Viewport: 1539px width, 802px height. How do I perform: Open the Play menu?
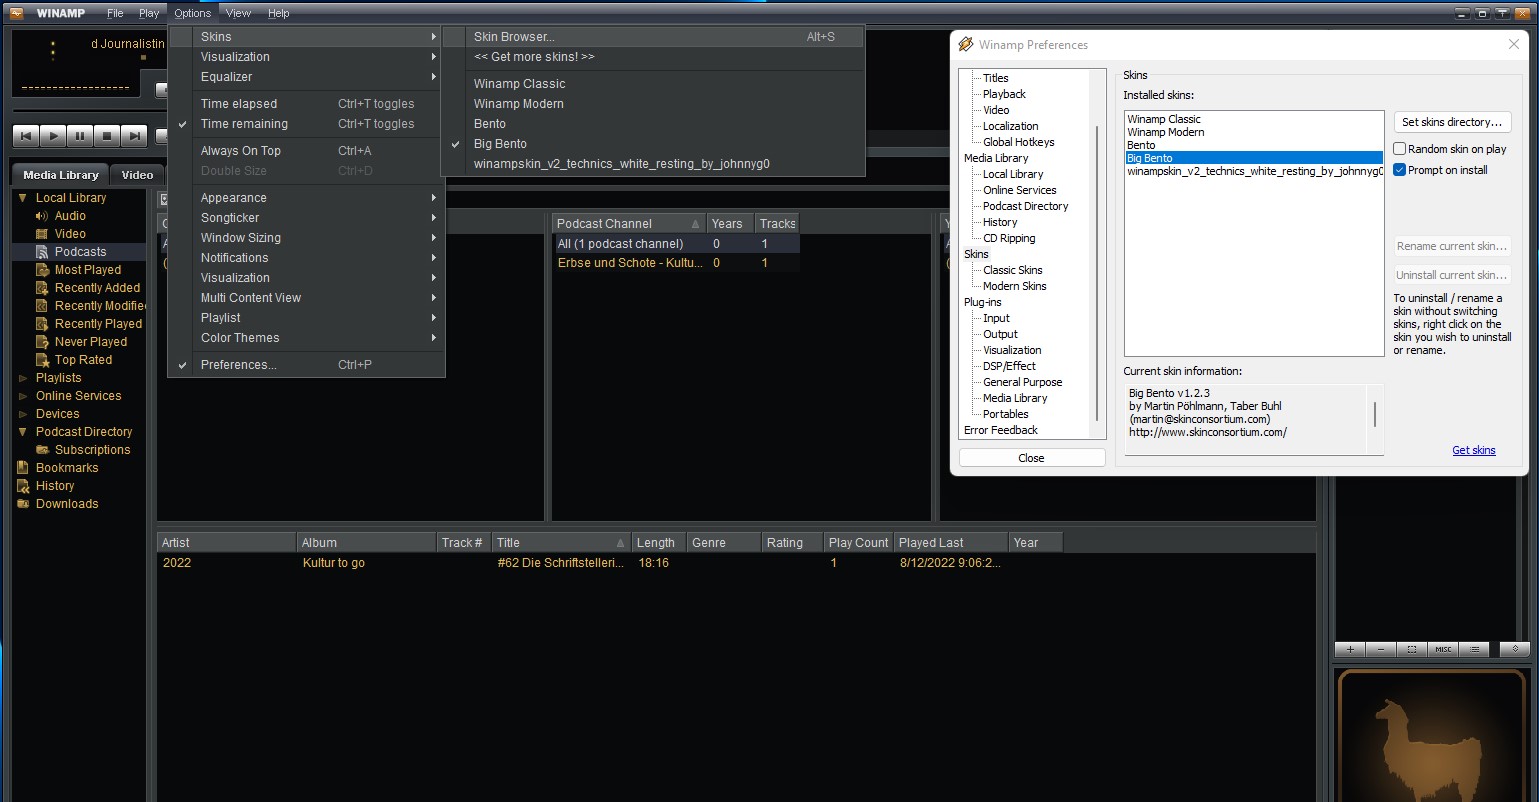tap(149, 13)
